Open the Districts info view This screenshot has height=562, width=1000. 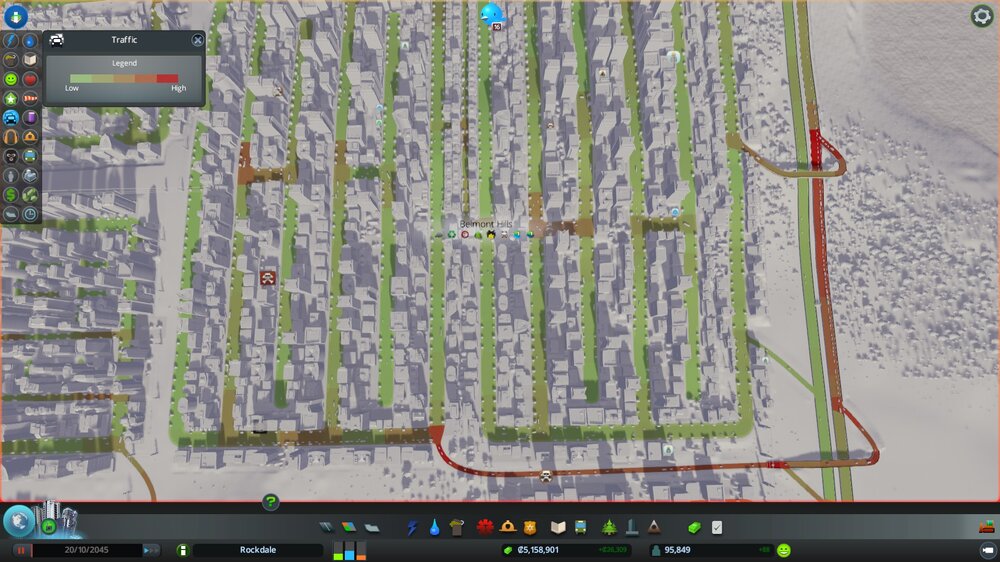pos(11,214)
